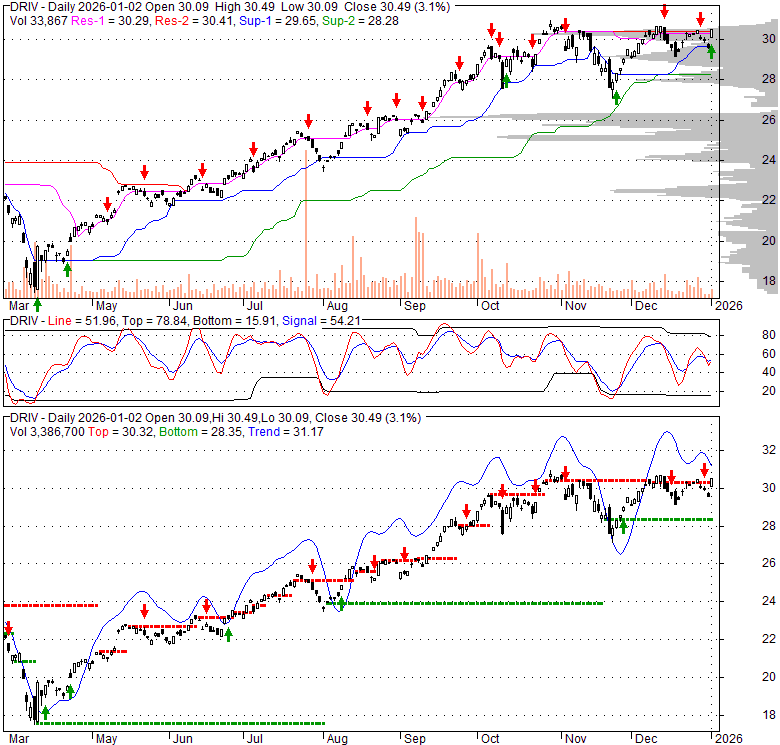This screenshot has width=780, height=745.
Task: Click the 'Dec' label on bottom chart axis
Action: click(x=646, y=739)
